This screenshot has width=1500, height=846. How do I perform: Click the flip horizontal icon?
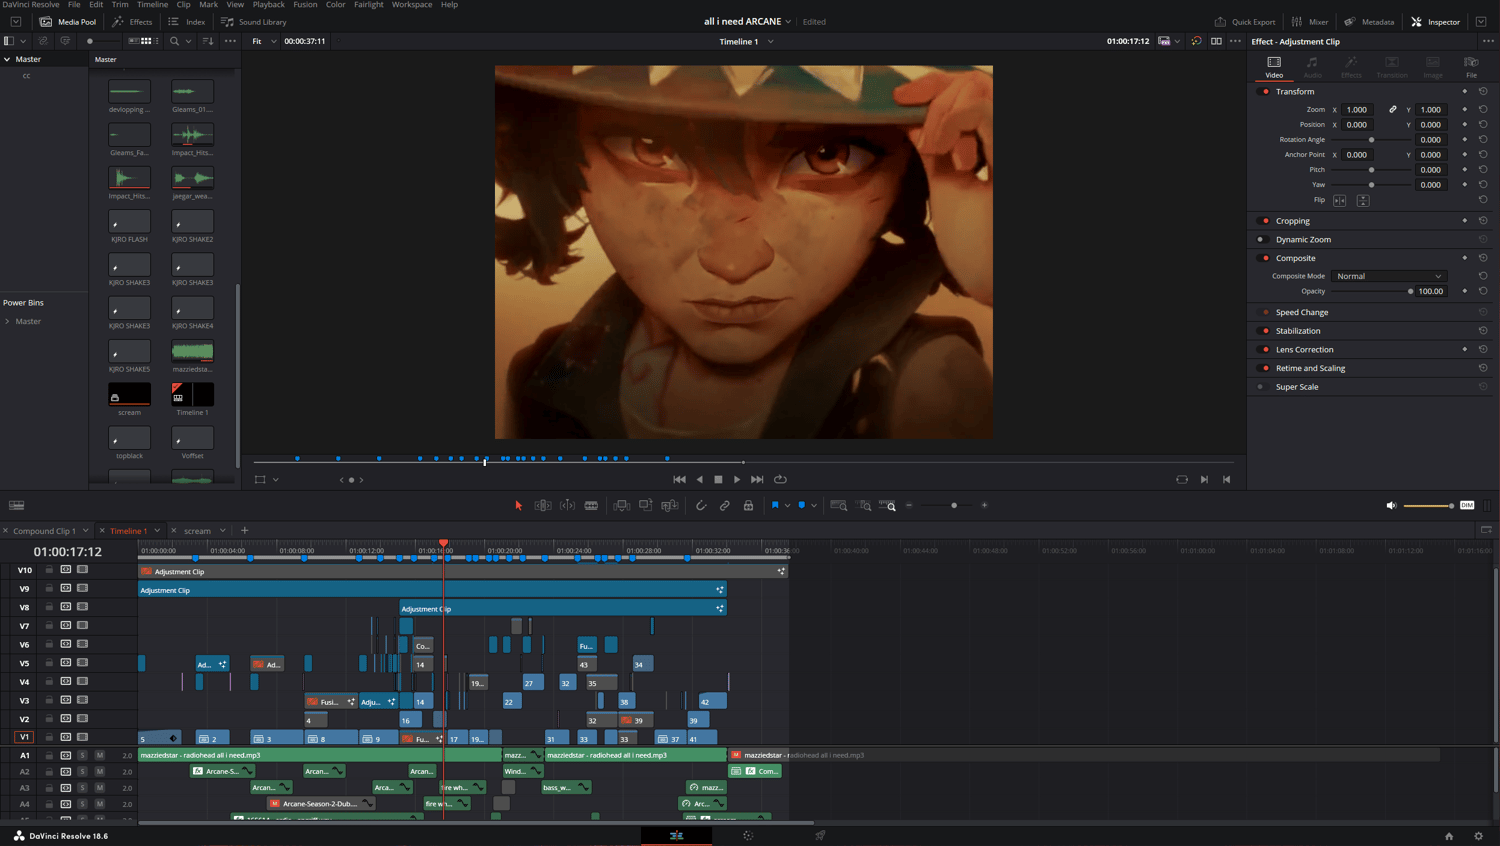pos(1340,200)
